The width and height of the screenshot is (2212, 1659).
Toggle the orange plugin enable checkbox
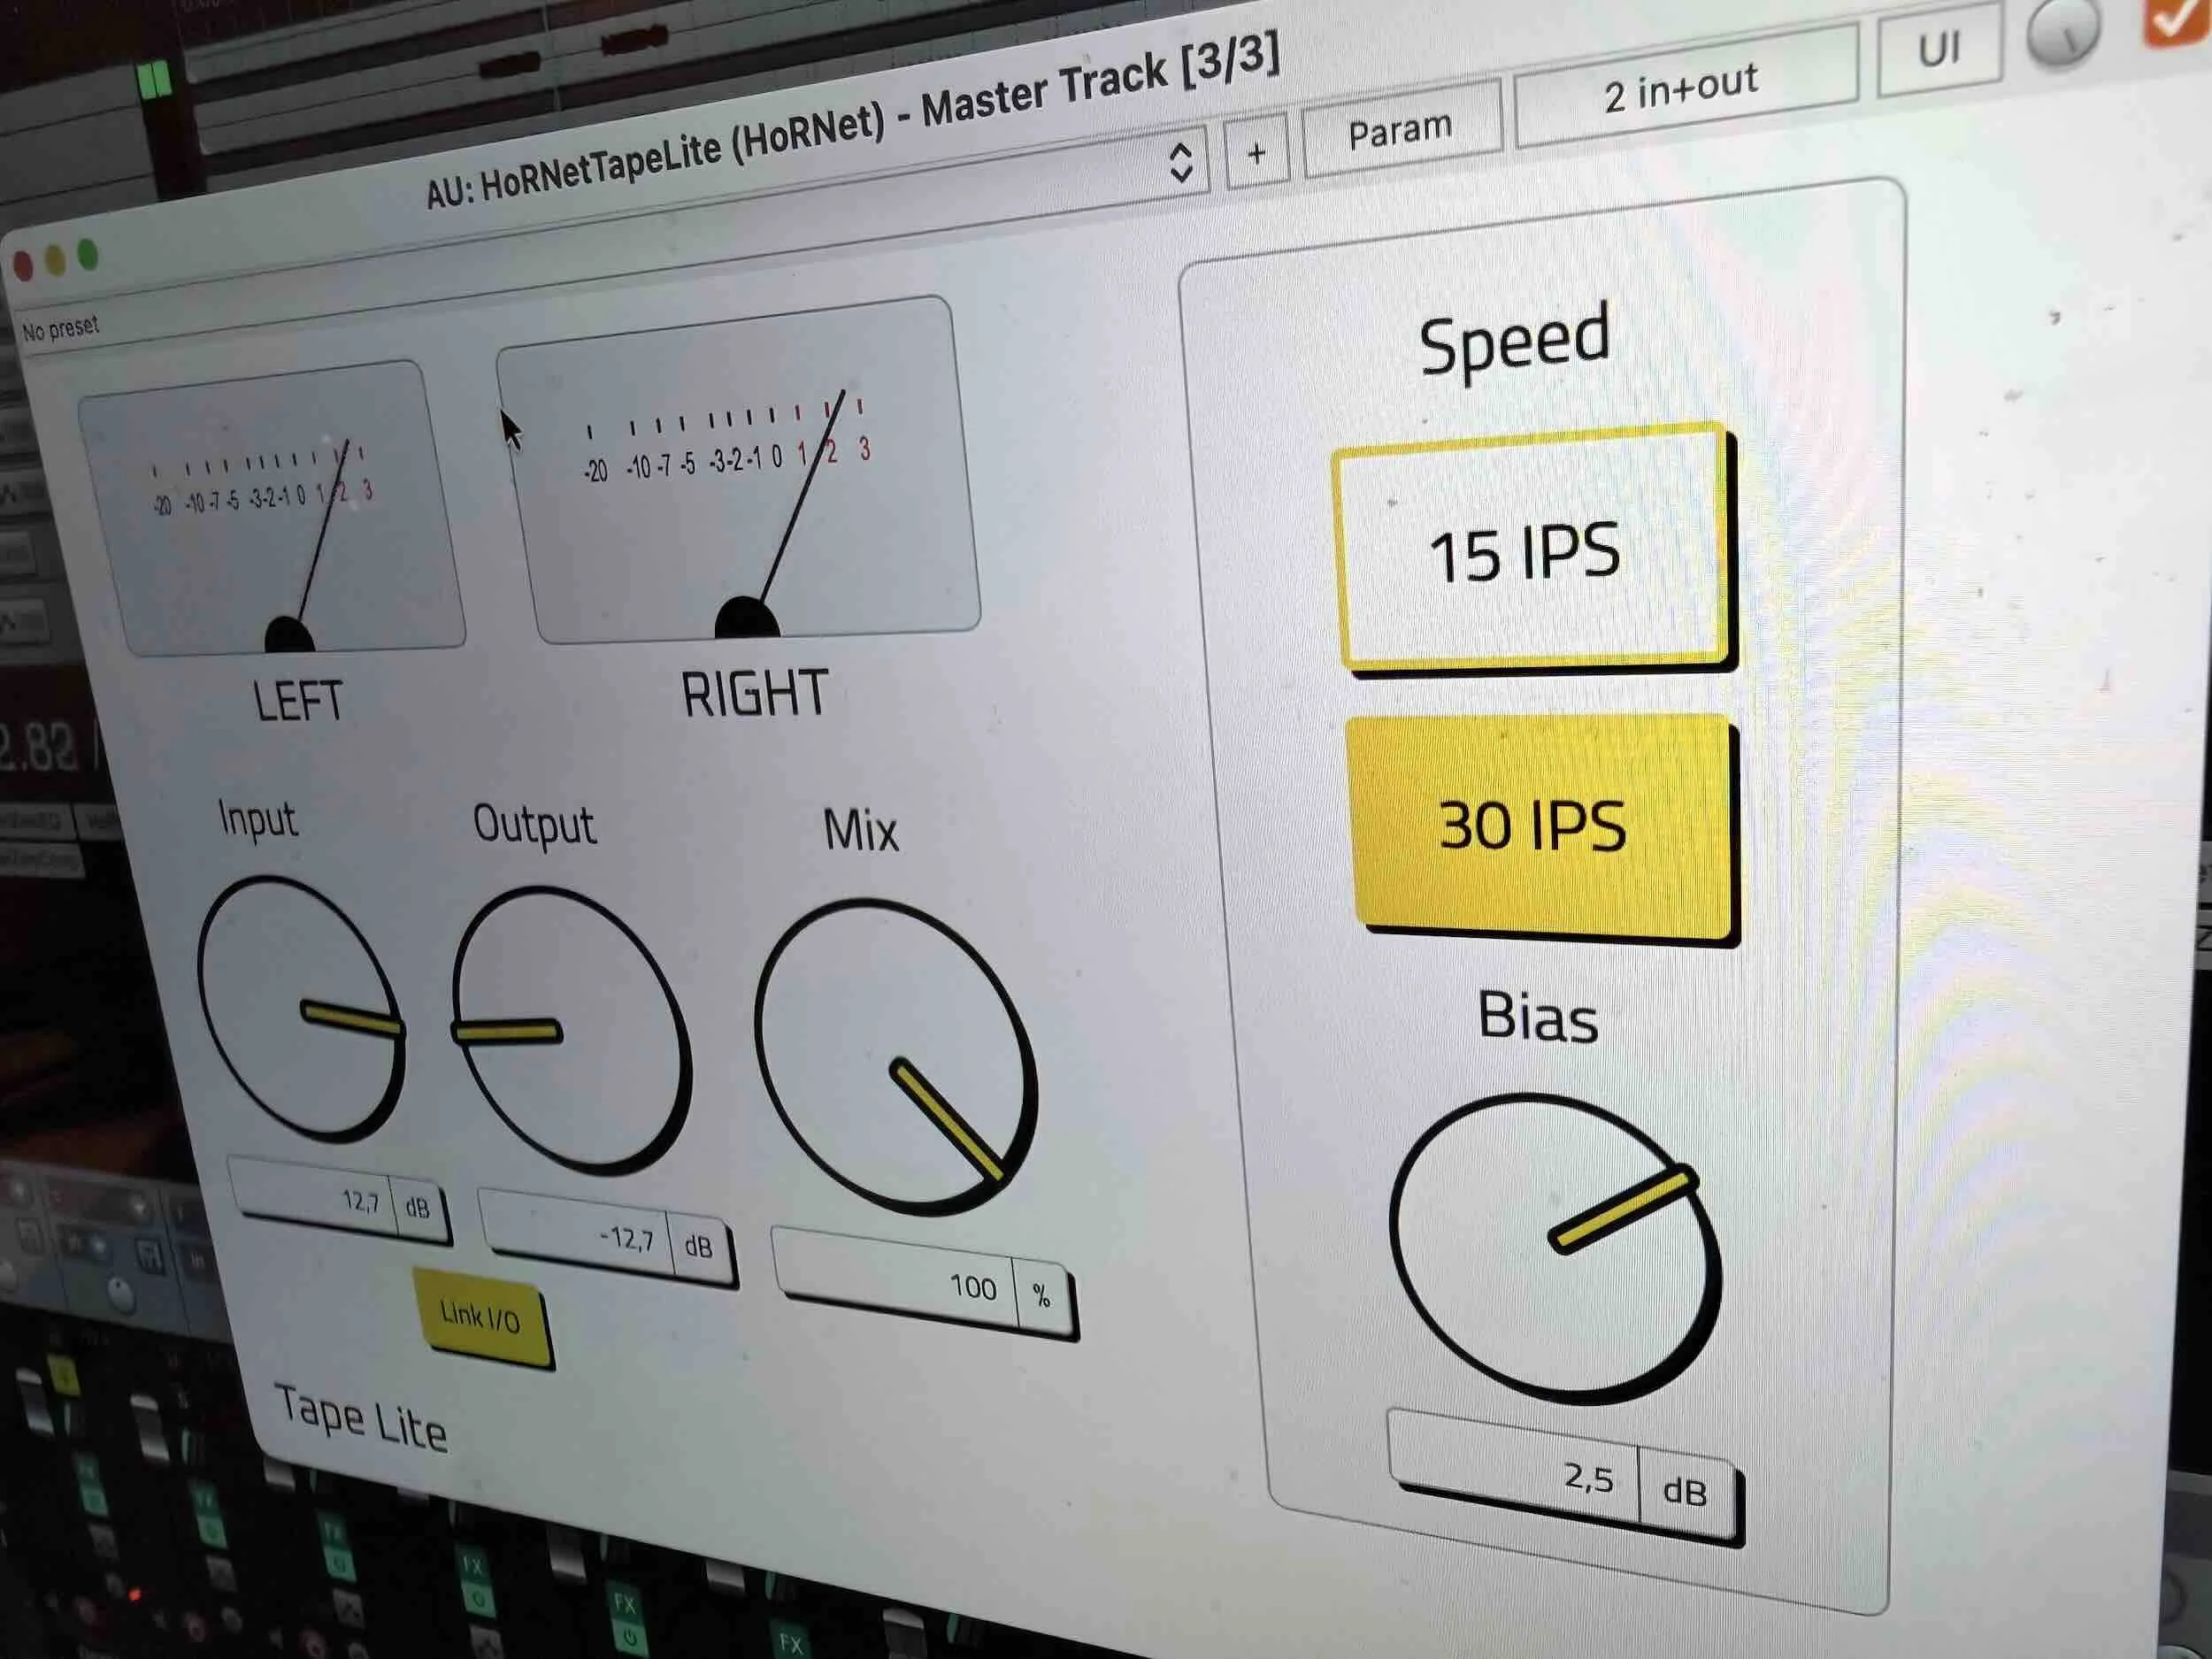pos(2175,20)
